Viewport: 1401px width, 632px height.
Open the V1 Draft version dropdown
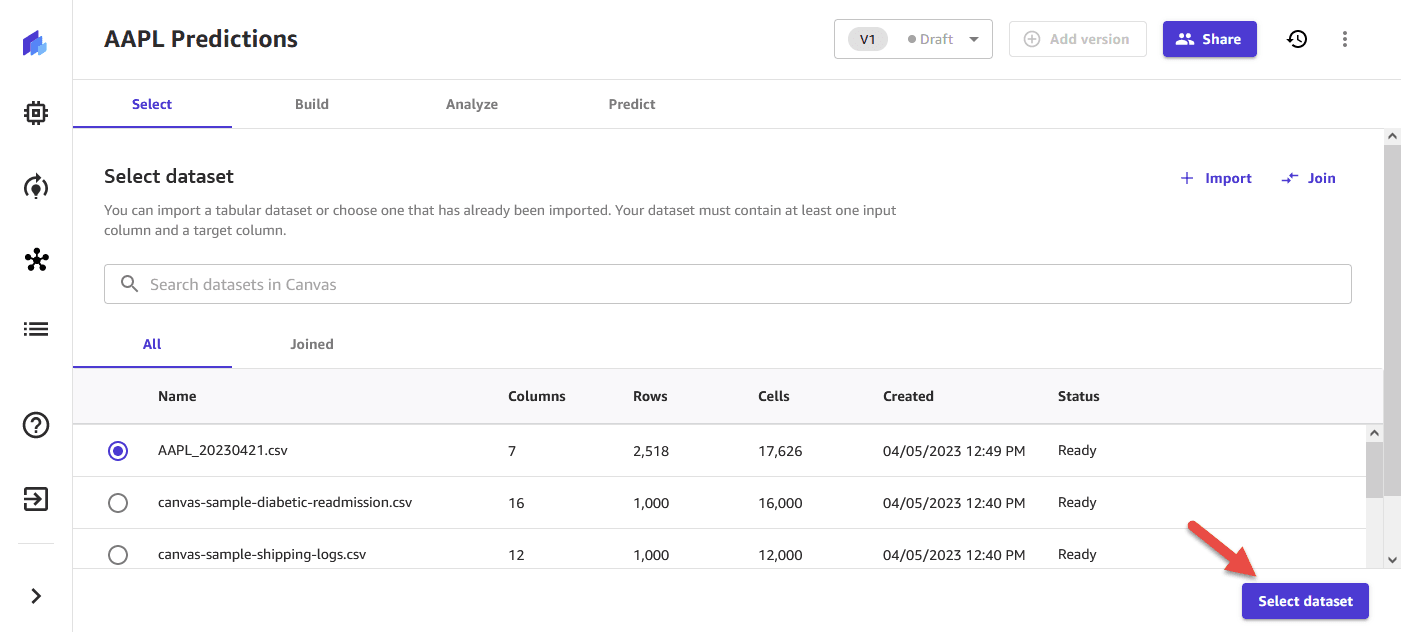click(x=913, y=39)
